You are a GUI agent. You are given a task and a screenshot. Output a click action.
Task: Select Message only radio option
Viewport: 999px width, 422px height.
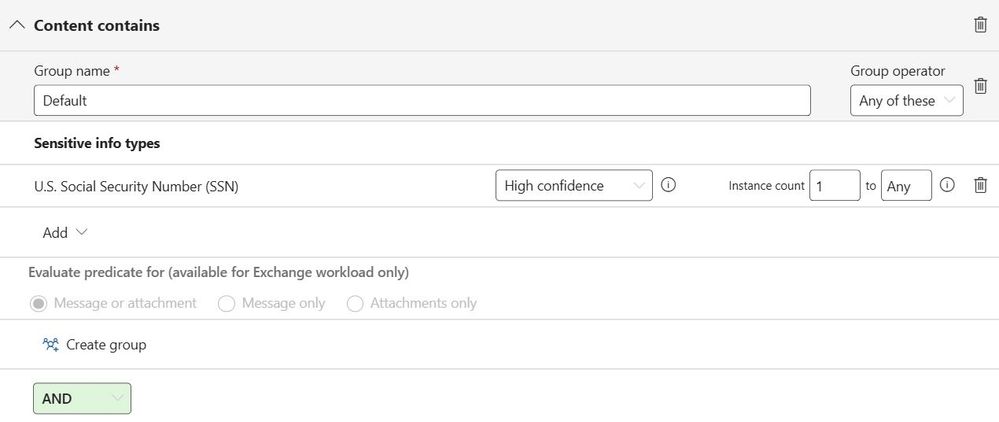(x=226, y=303)
